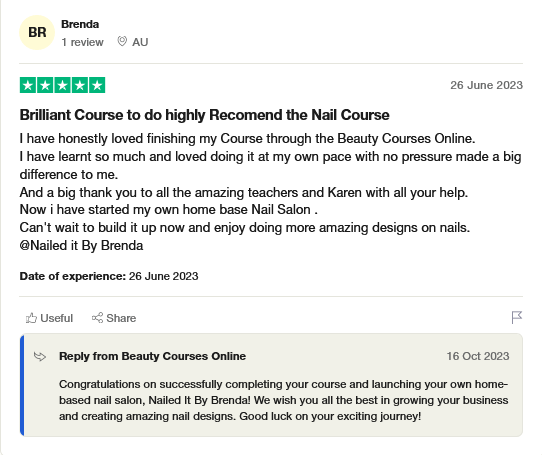Click the Date of experience line
This screenshot has height=455, width=542.
coord(109,276)
